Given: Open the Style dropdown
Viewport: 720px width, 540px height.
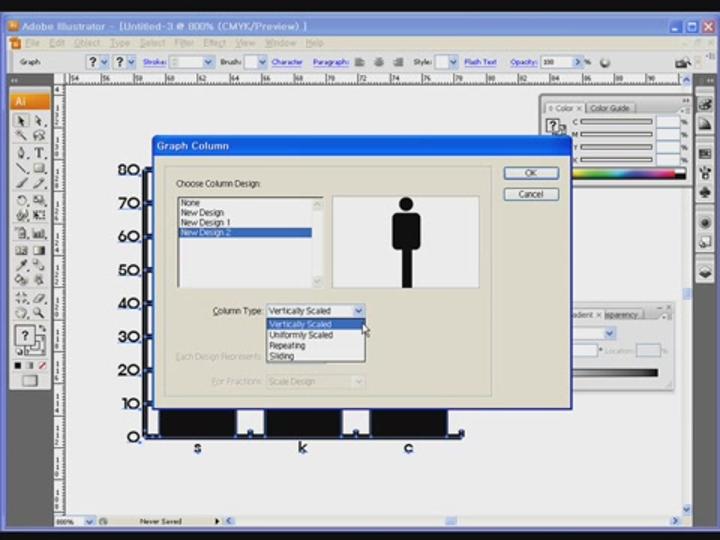Looking at the screenshot, I should (453, 62).
